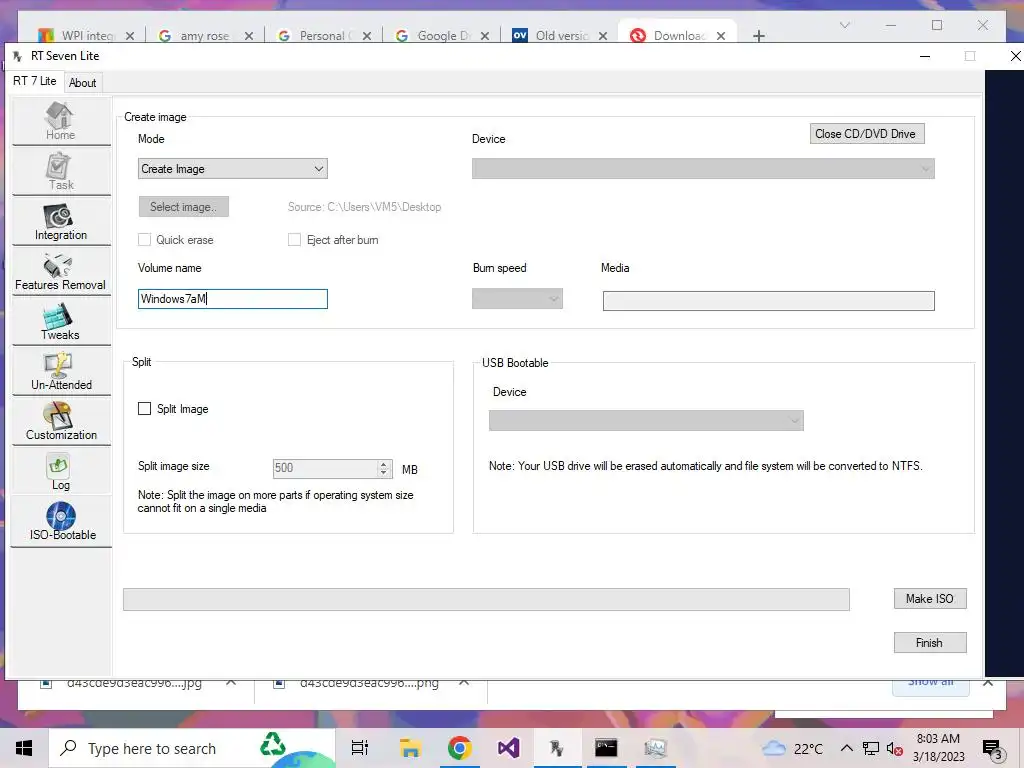Image resolution: width=1024 pixels, height=768 pixels.
Task: View the Log section
Action: point(61,472)
